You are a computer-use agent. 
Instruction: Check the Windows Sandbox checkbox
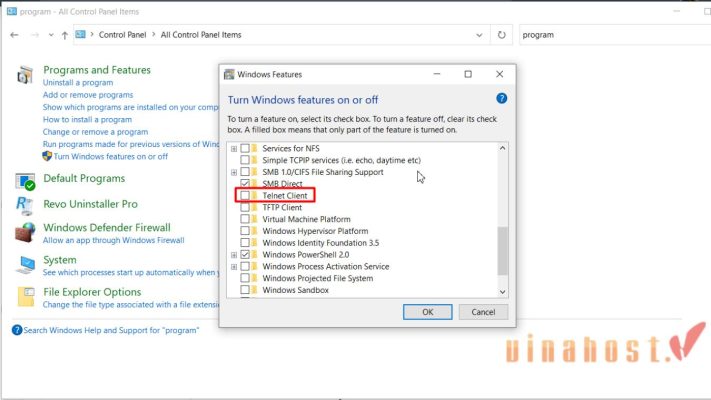pyautogui.click(x=245, y=290)
